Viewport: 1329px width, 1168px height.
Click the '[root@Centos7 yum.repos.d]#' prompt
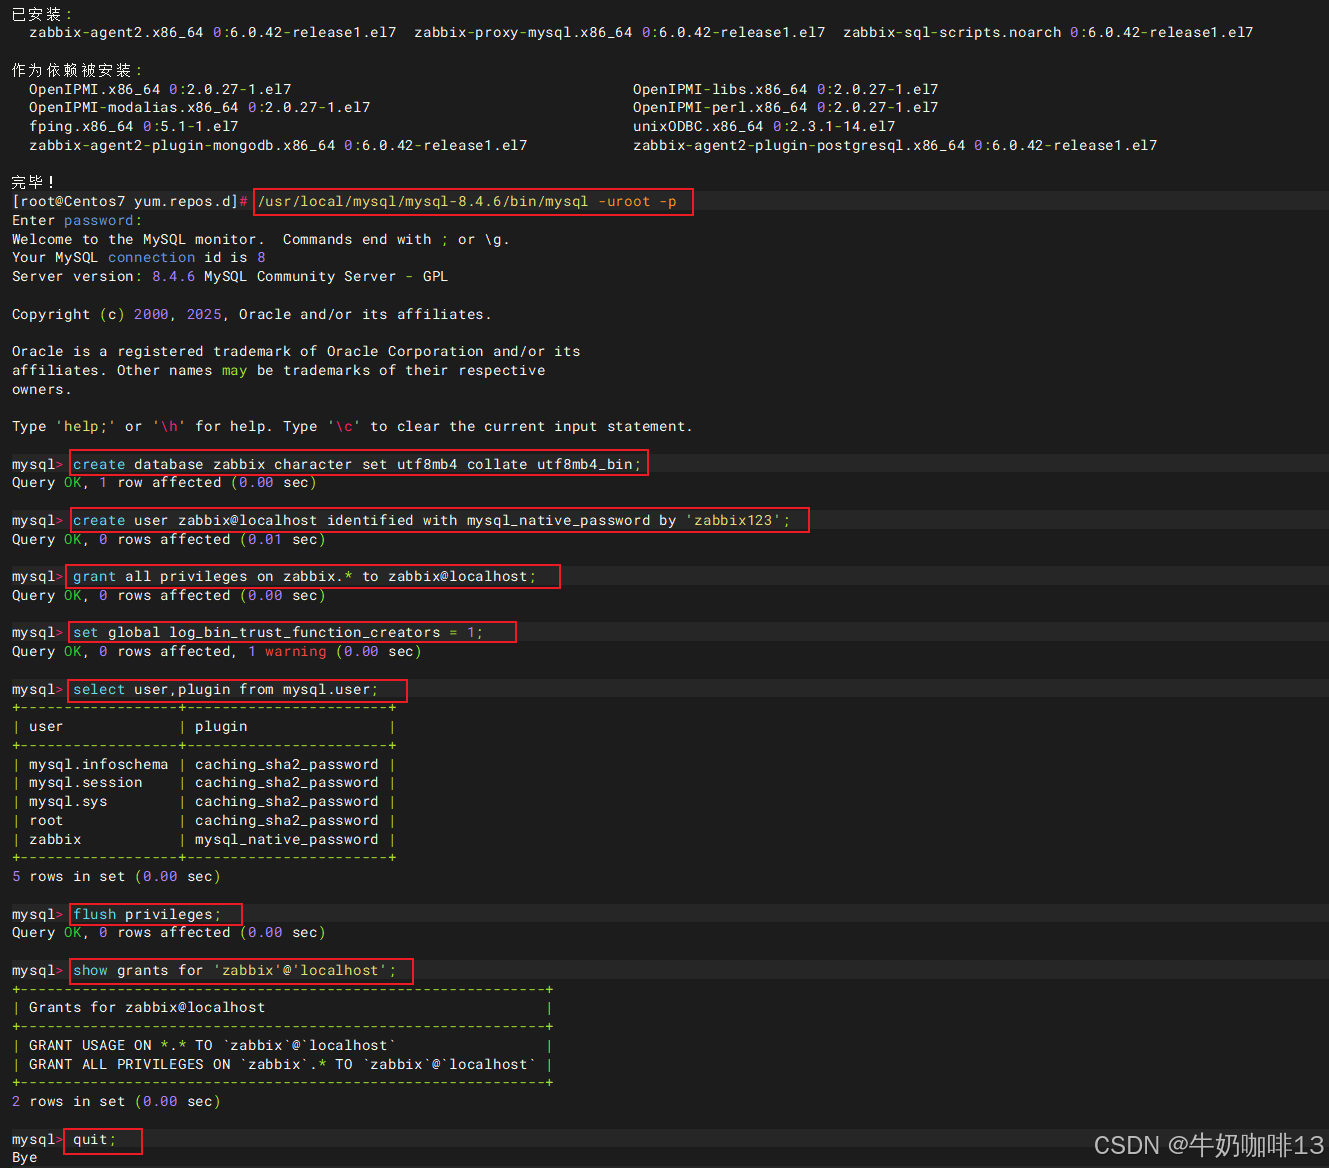[x=130, y=201]
